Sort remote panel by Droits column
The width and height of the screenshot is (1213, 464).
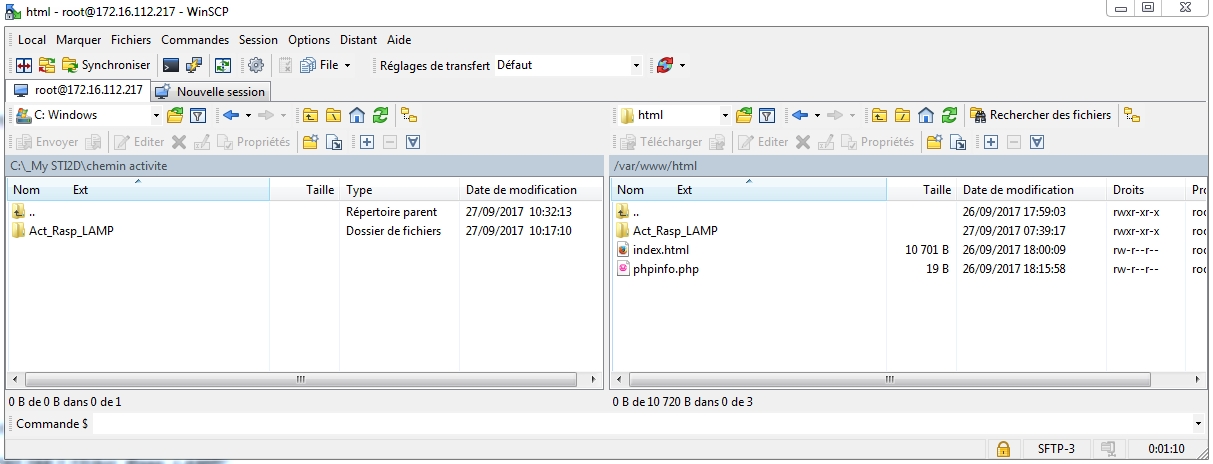[x=1146, y=190]
